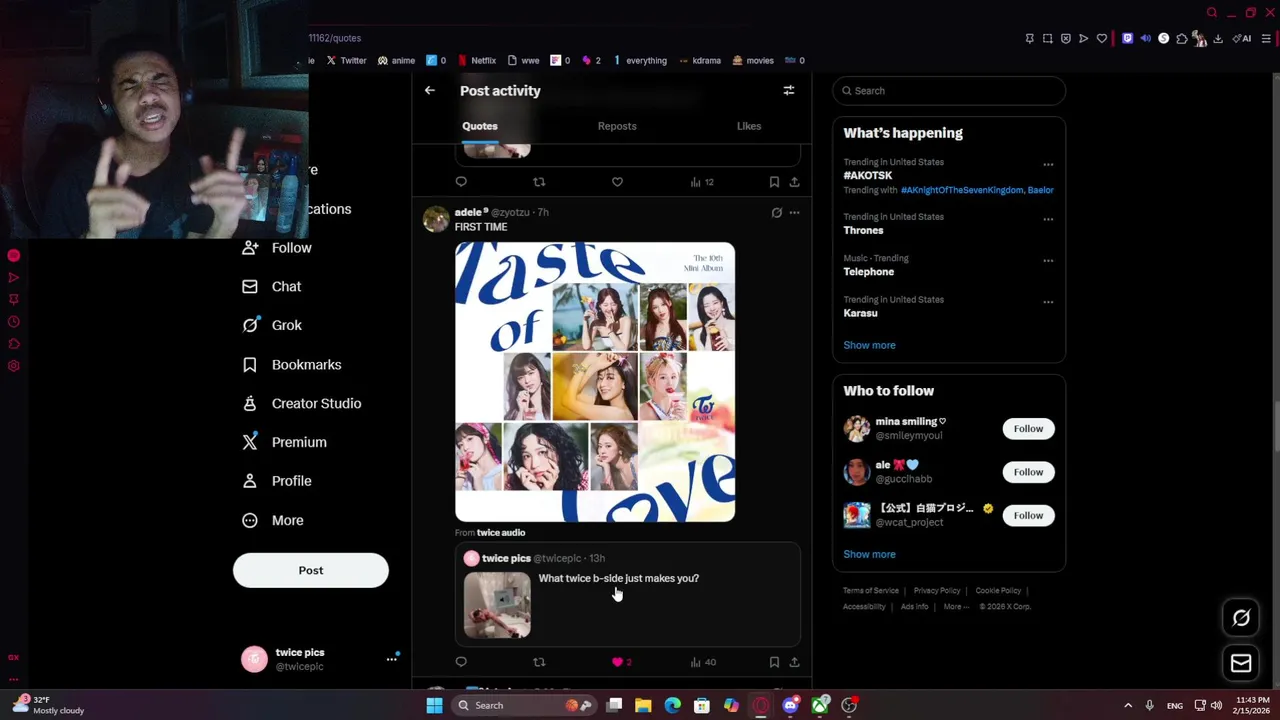This screenshot has width=1280, height=720.
Task: Open the #AKOTSK trending topic
Action: point(867,175)
